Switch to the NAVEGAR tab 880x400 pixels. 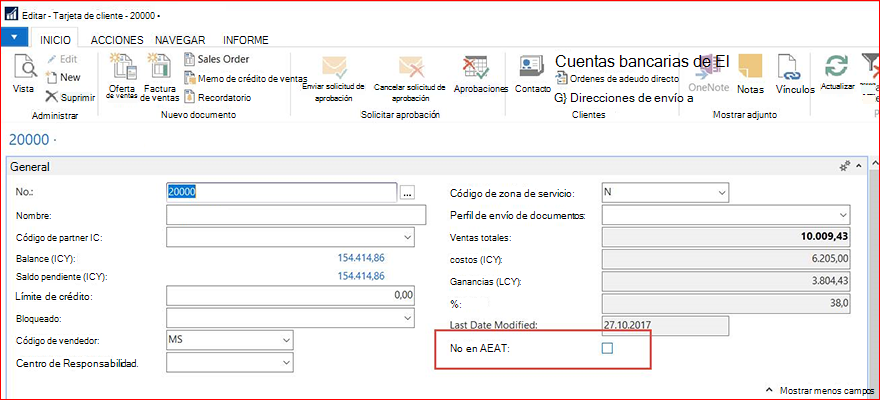pyautogui.click(x=180, y=40)
